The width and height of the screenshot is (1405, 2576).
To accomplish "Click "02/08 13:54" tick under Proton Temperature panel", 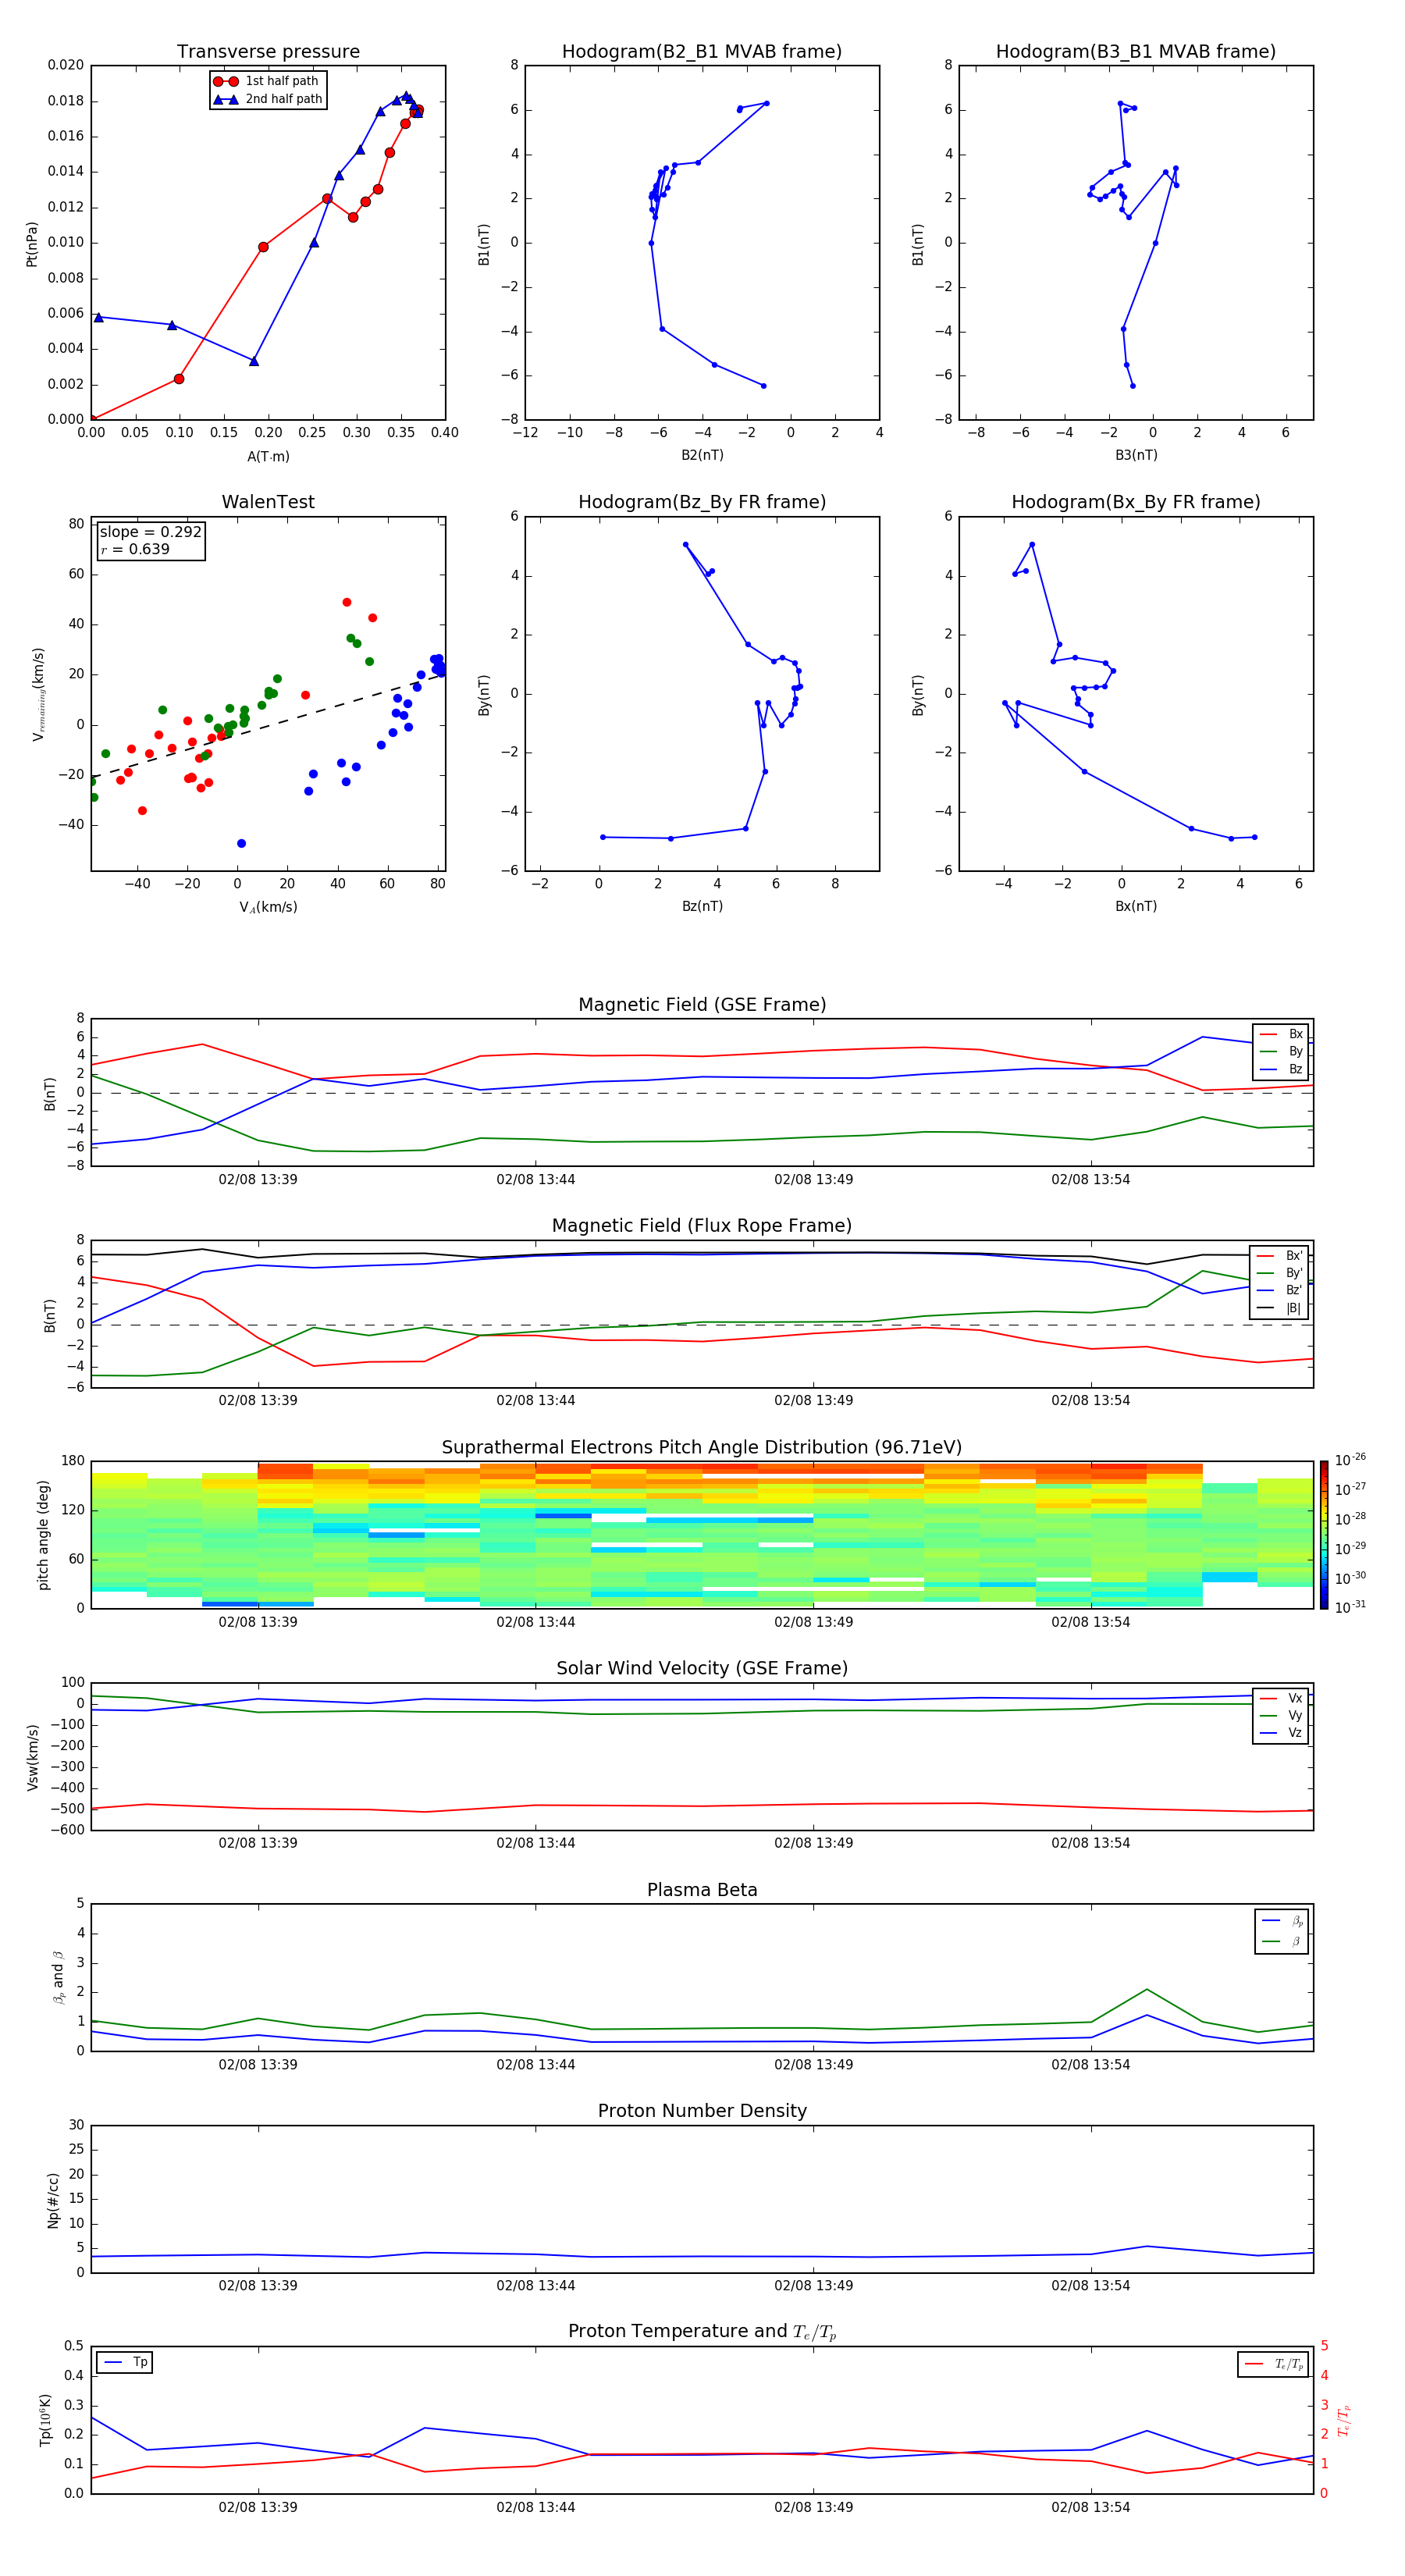I will (1090, 2507).
